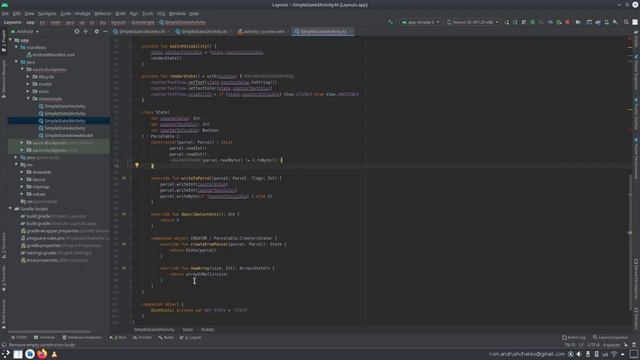
Task: Collapse the manifests folder
Action: (16, 47)
